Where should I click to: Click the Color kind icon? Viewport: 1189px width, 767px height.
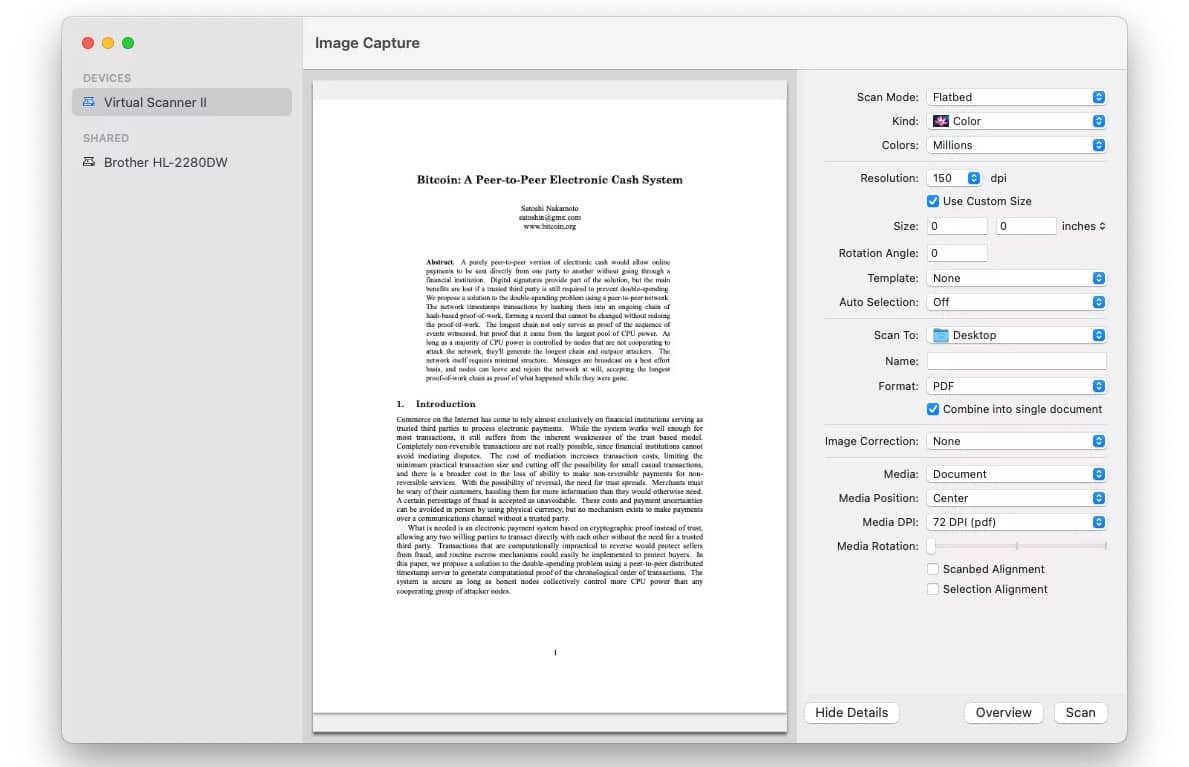(940, 121)
